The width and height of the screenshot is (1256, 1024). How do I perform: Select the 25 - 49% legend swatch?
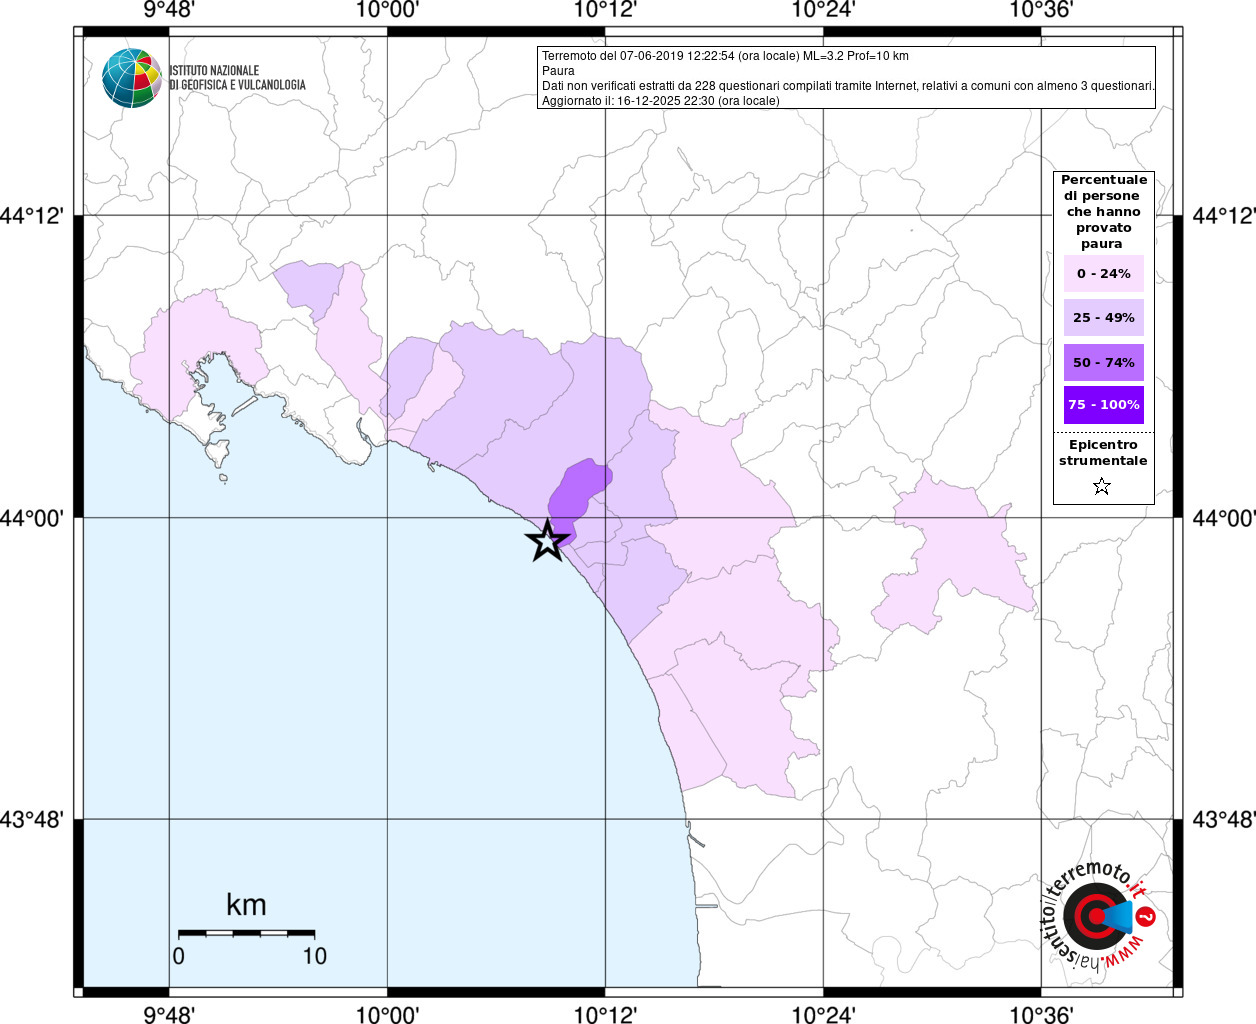pos(1104,317)
